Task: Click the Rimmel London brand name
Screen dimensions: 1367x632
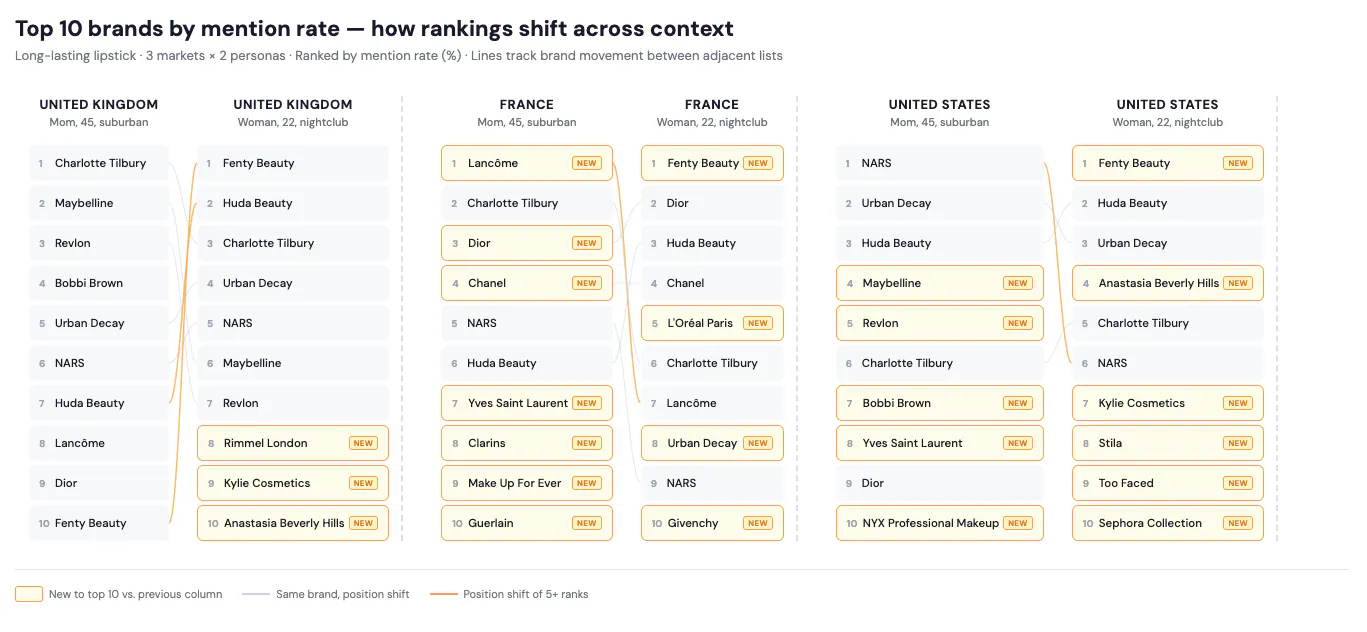Action: click(265, 443)
